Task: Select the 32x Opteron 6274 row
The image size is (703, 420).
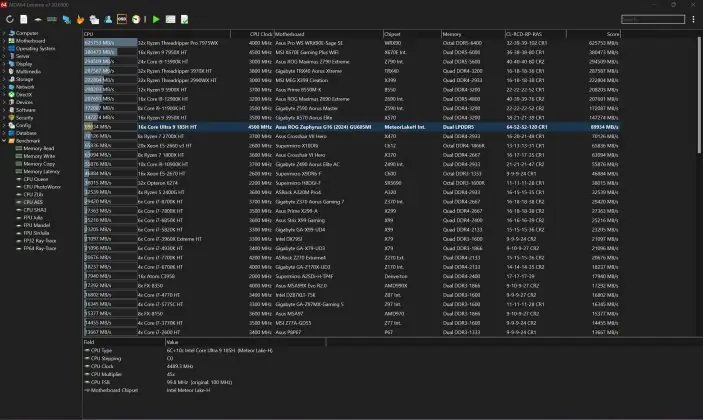Action: click(x=352, y=183)
